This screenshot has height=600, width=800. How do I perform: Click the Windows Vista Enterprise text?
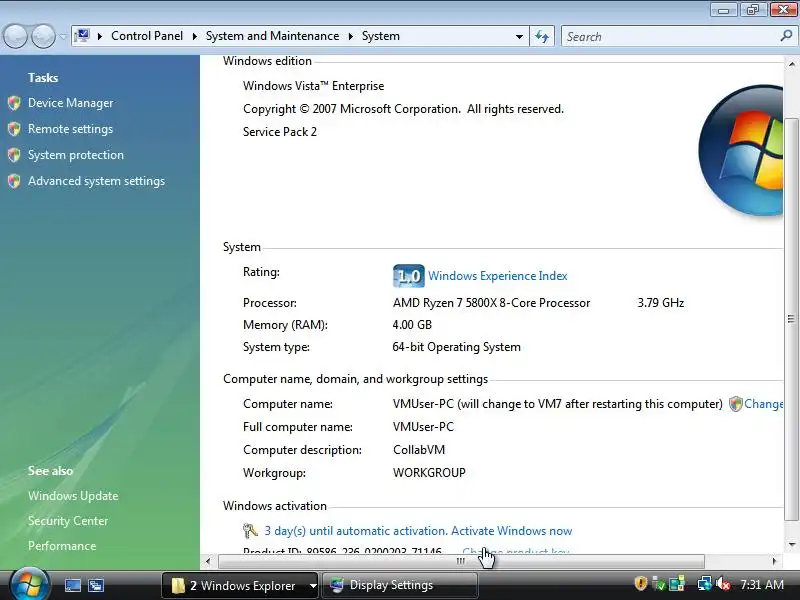[x=313, y=86]
